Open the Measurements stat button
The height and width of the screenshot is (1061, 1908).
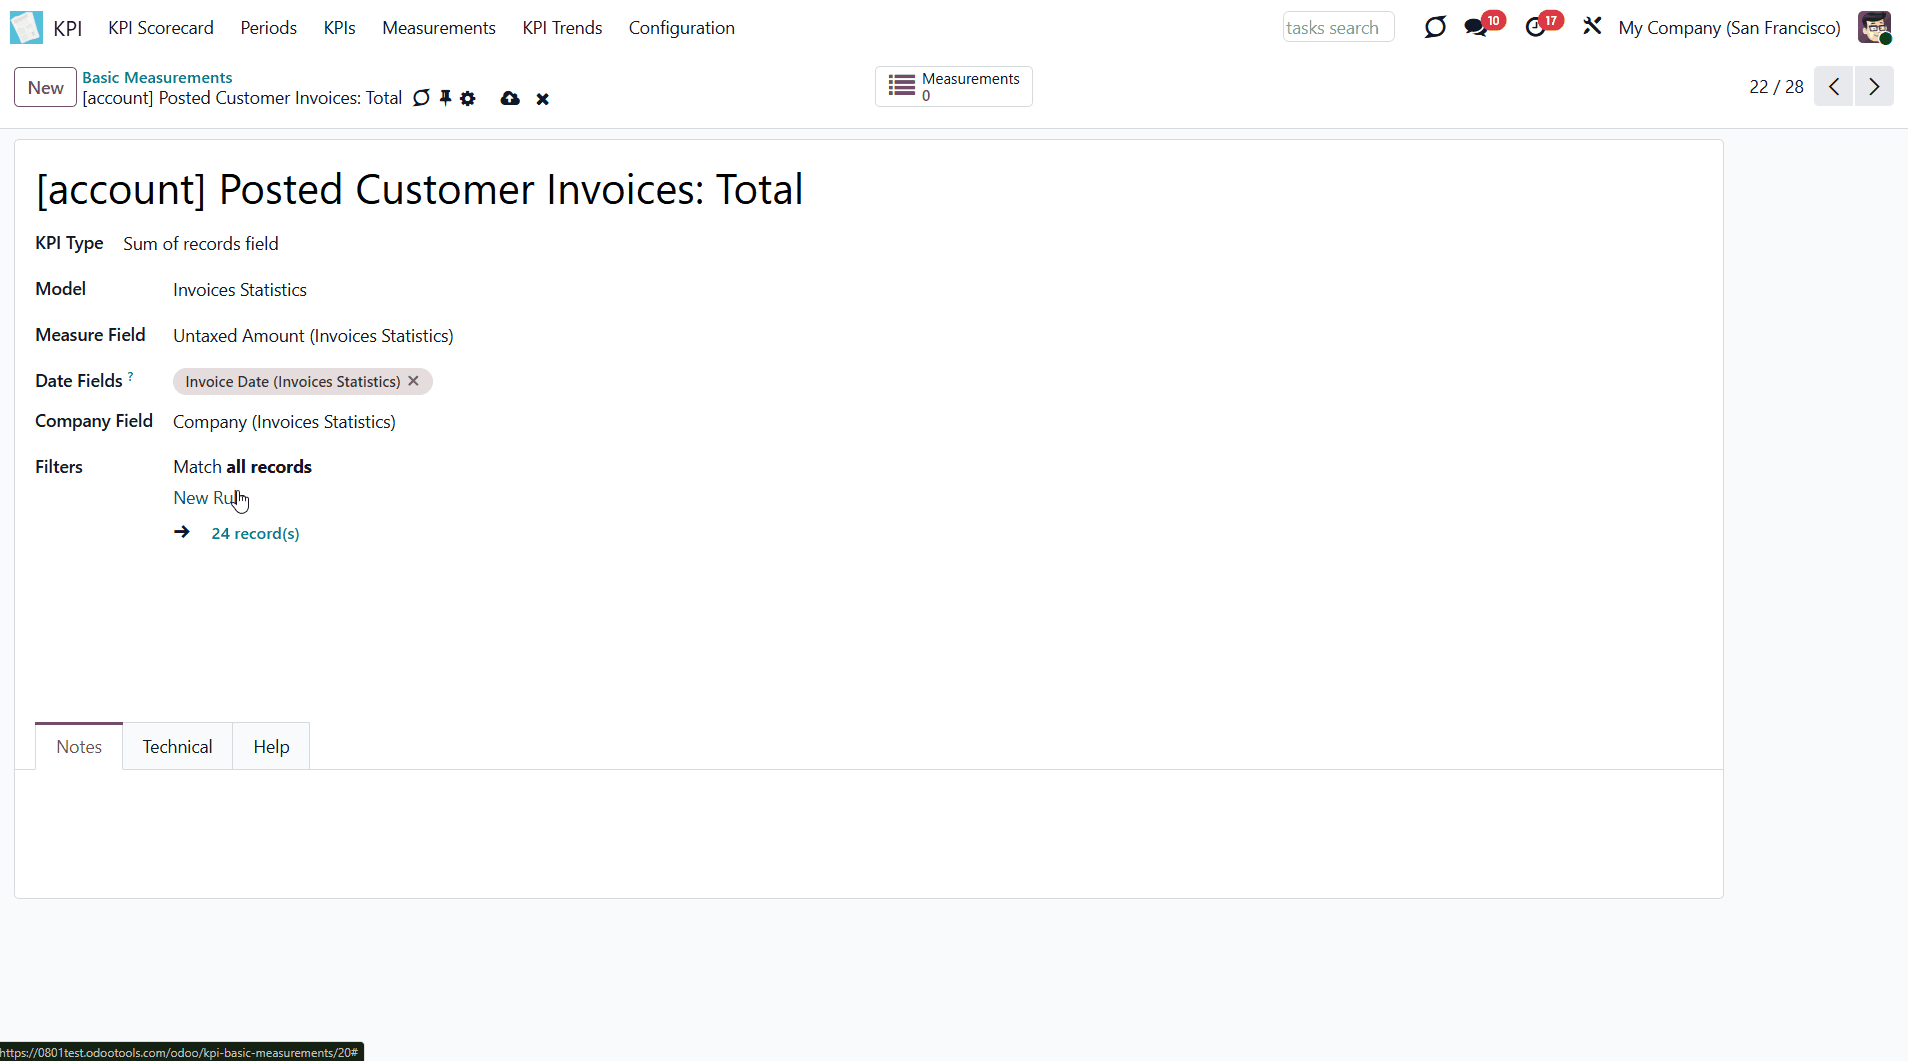click(953, 87)
